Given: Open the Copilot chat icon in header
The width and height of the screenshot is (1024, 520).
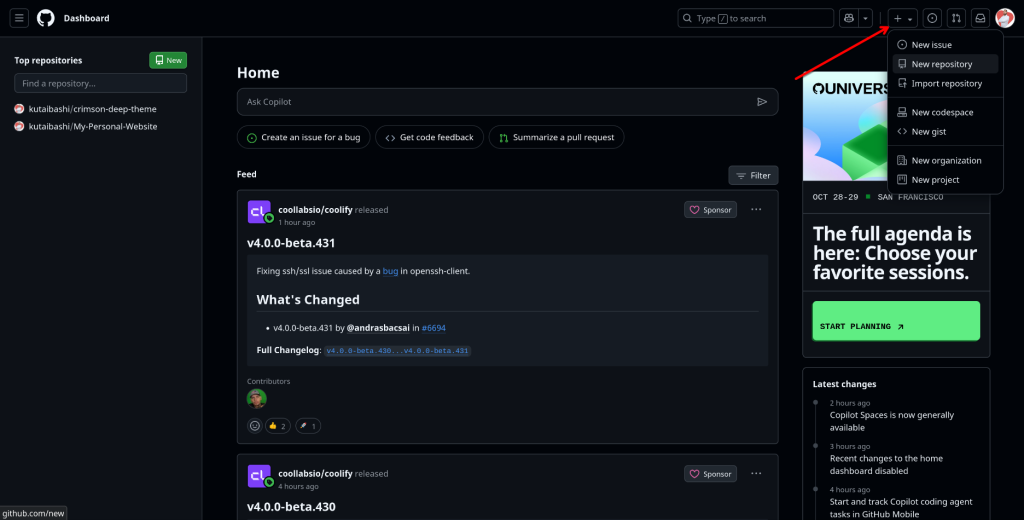Looking at the screenshot, I should (x=849, y=18).
